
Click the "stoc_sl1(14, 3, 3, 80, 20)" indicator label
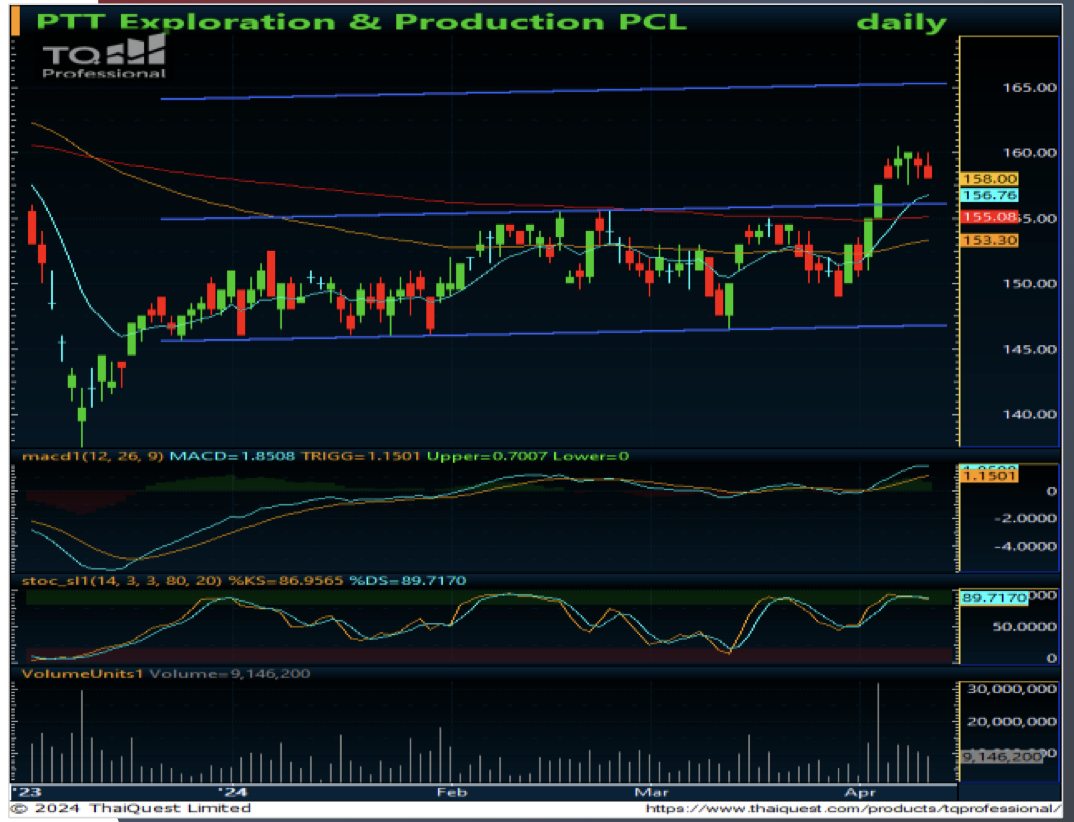122,581
